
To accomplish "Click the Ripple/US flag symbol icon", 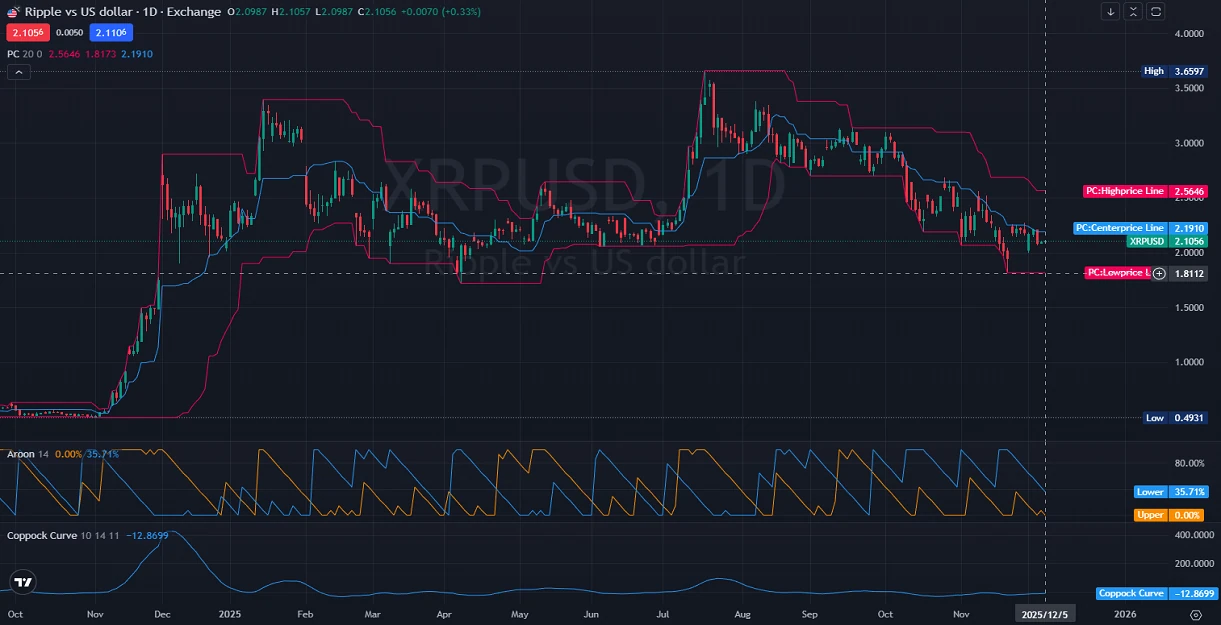I will [x=14, y=12].
